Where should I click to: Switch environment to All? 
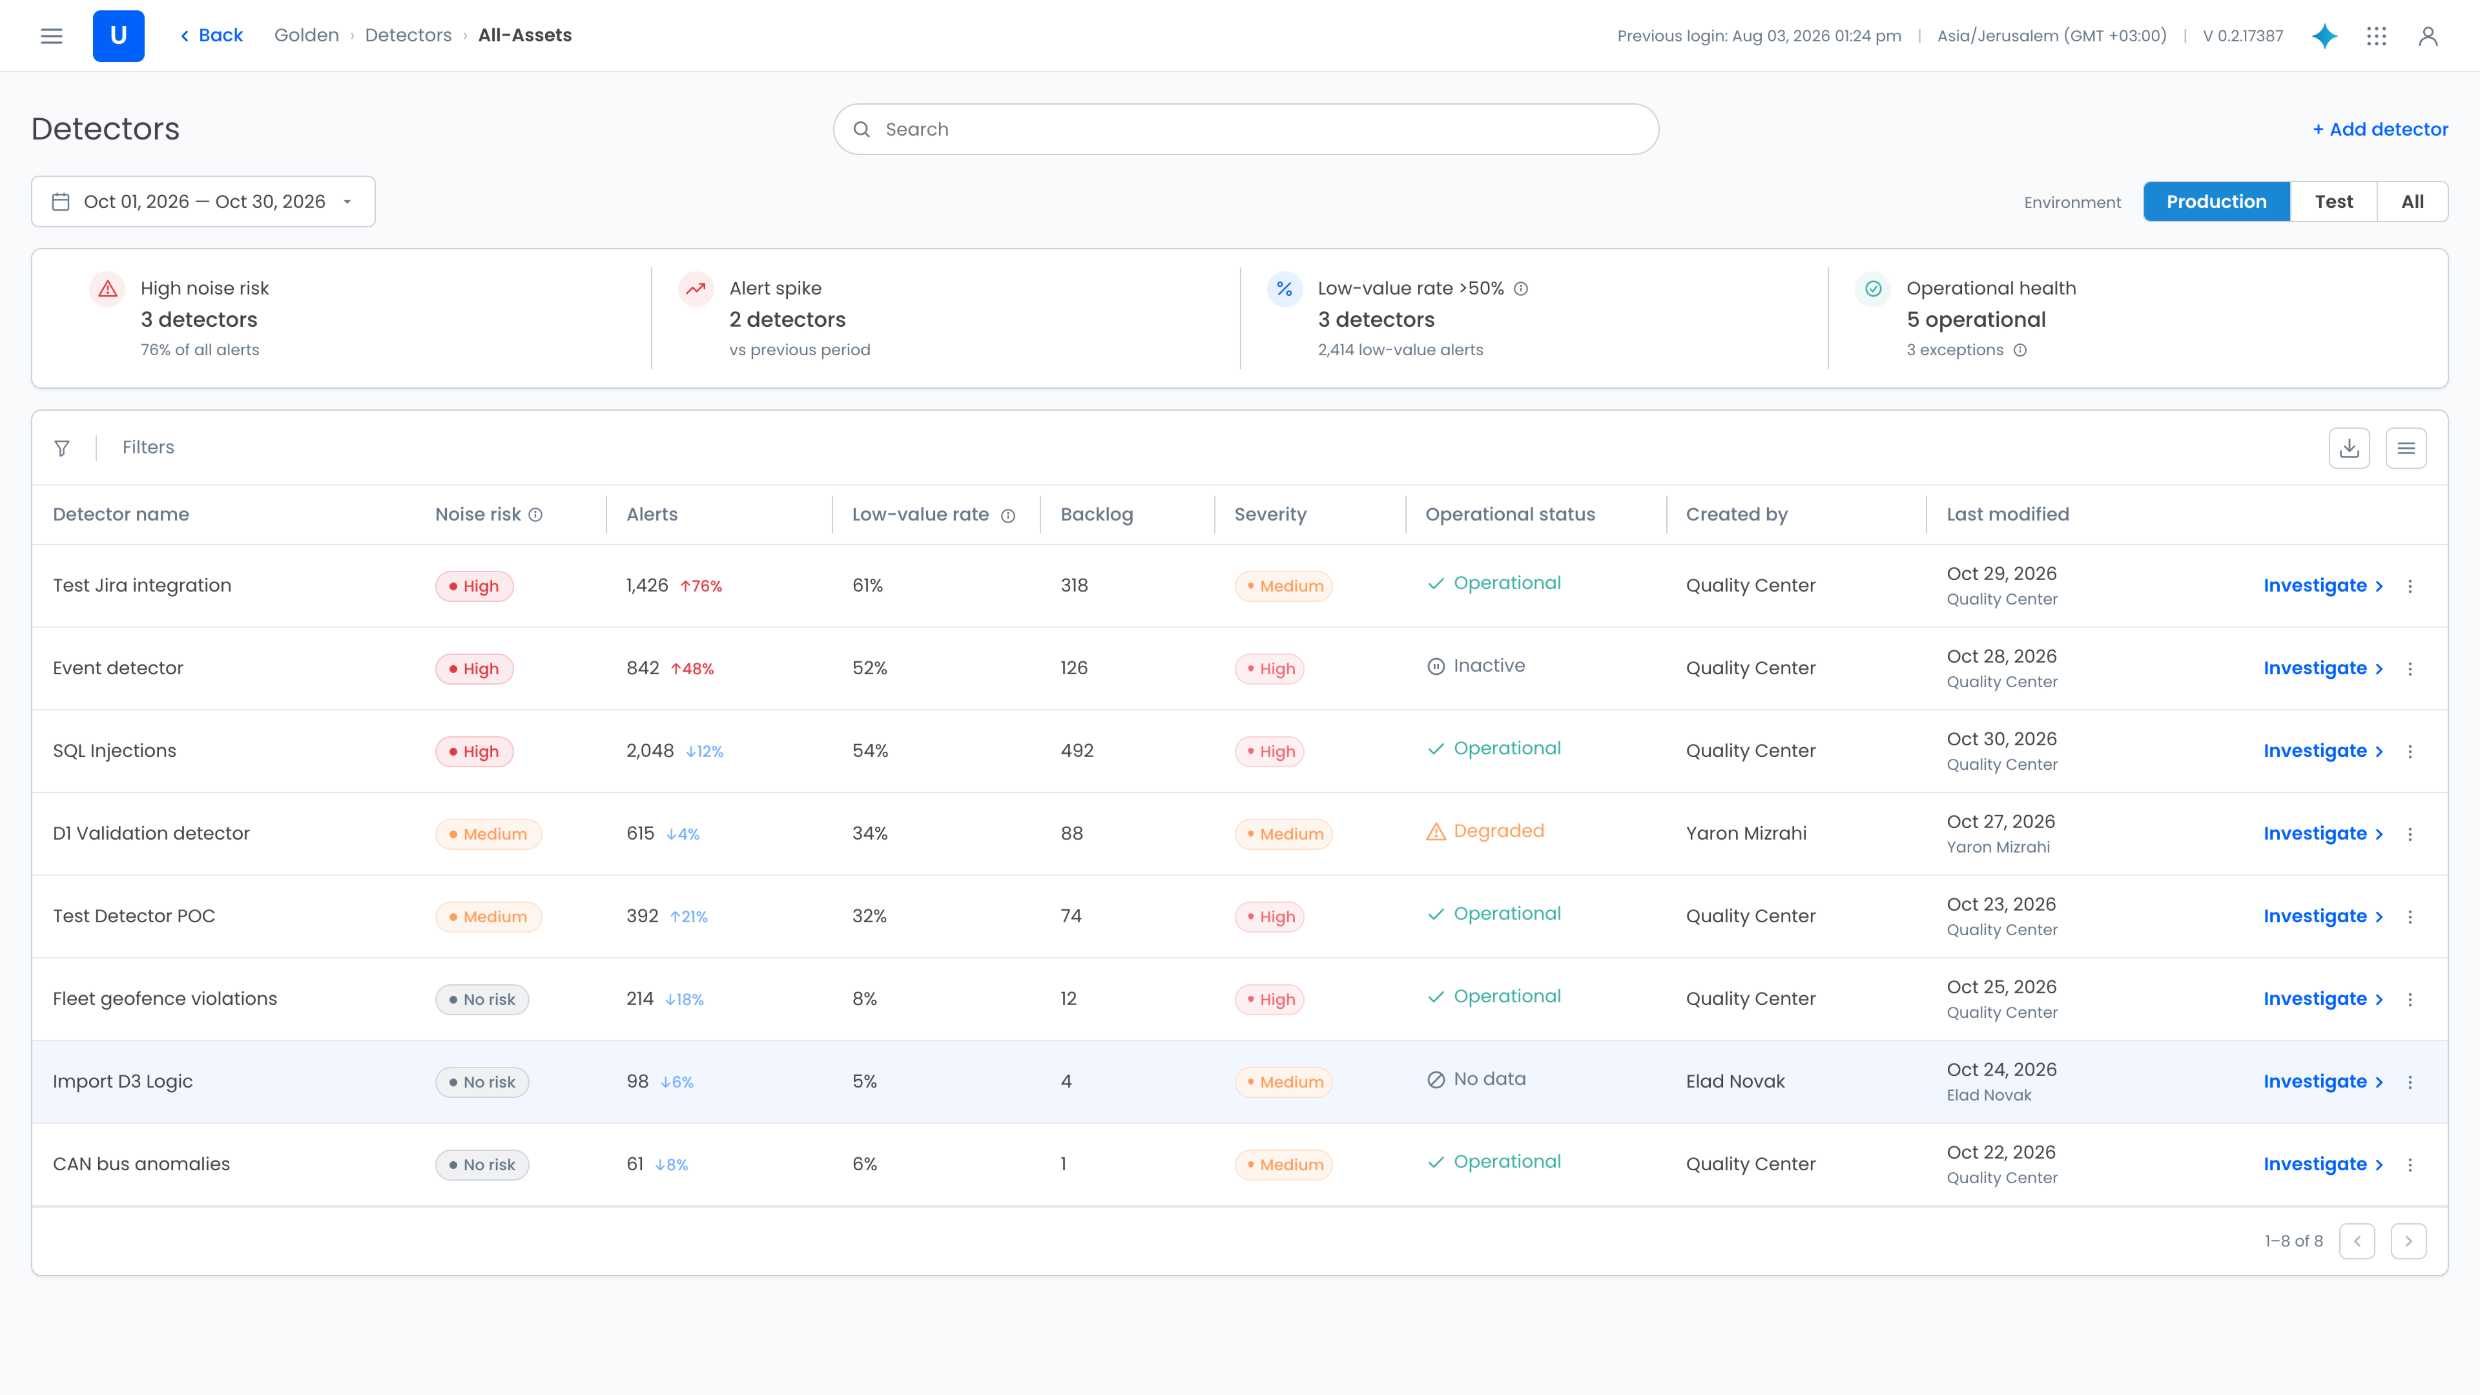tap(2412, 202)
